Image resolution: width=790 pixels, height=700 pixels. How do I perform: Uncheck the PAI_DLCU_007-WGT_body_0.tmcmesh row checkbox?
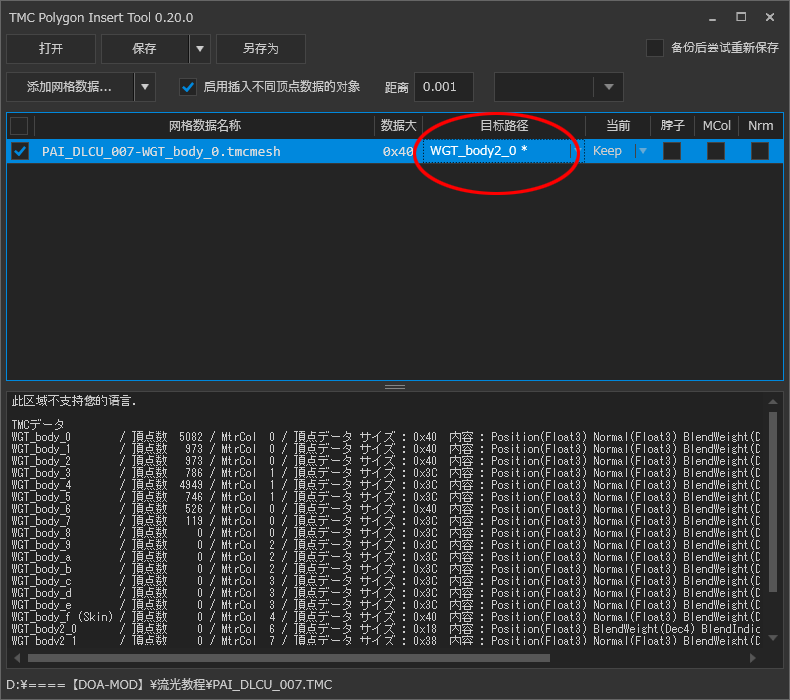(x=20, y=151)
